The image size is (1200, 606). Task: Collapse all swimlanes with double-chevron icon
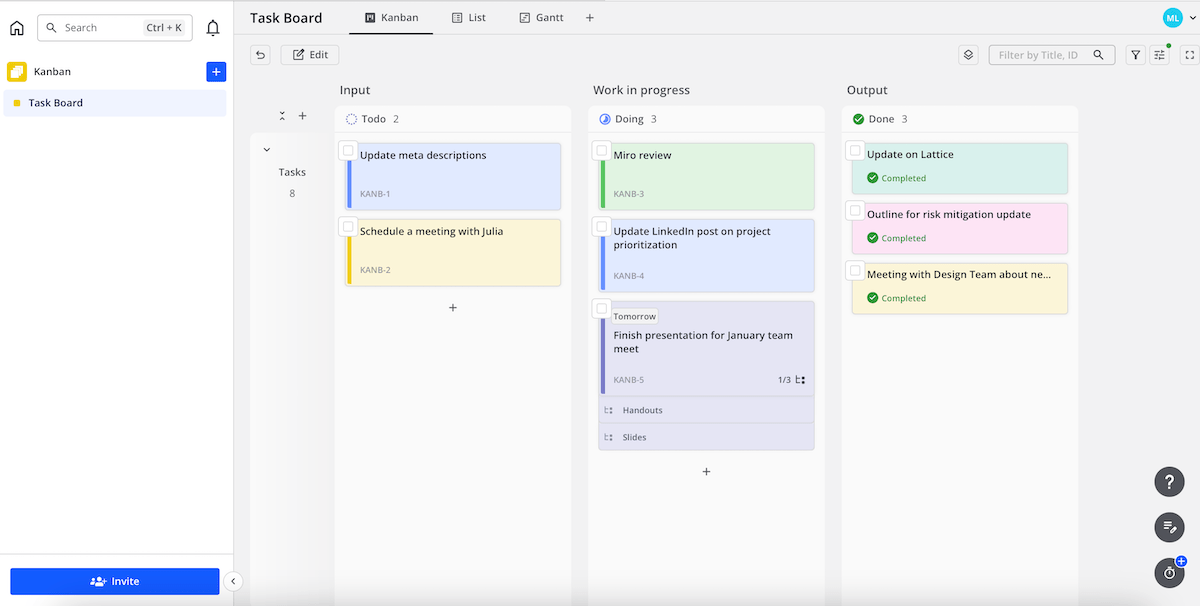pyautogui.click(x=282, y=115)
